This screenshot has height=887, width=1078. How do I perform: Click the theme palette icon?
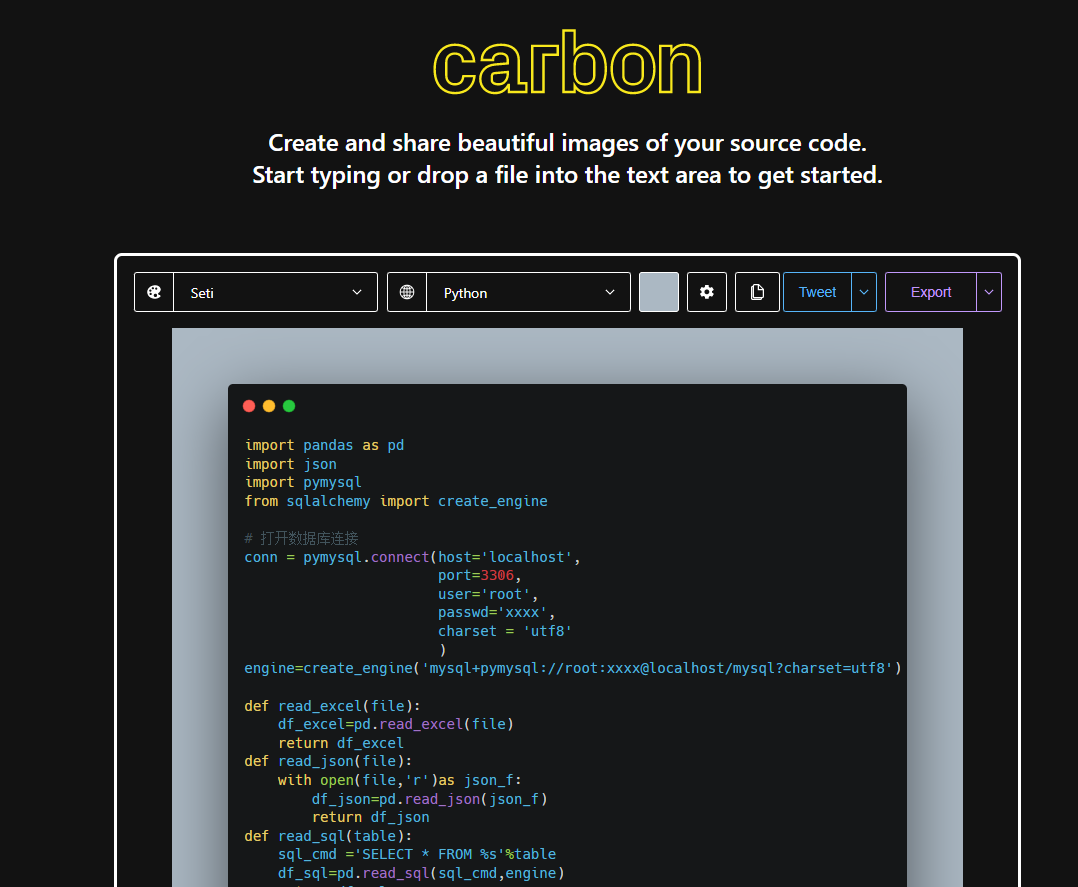click(154, 292)
